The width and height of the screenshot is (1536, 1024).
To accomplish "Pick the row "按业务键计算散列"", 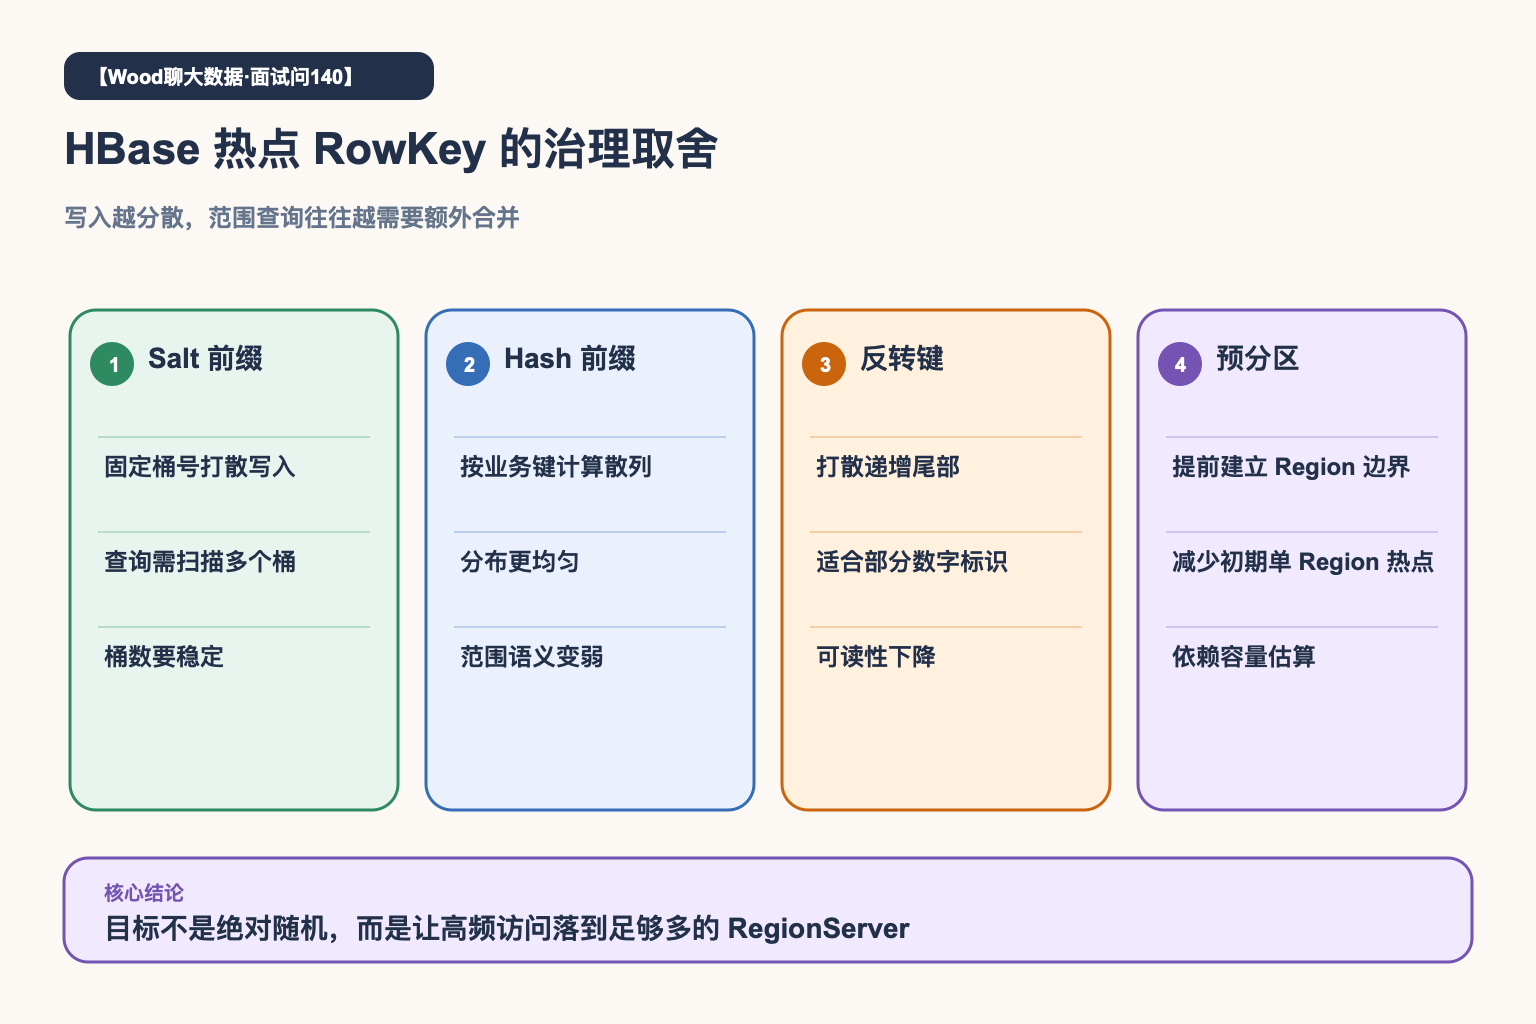I will pyautogui.click(x=556, y=467).
